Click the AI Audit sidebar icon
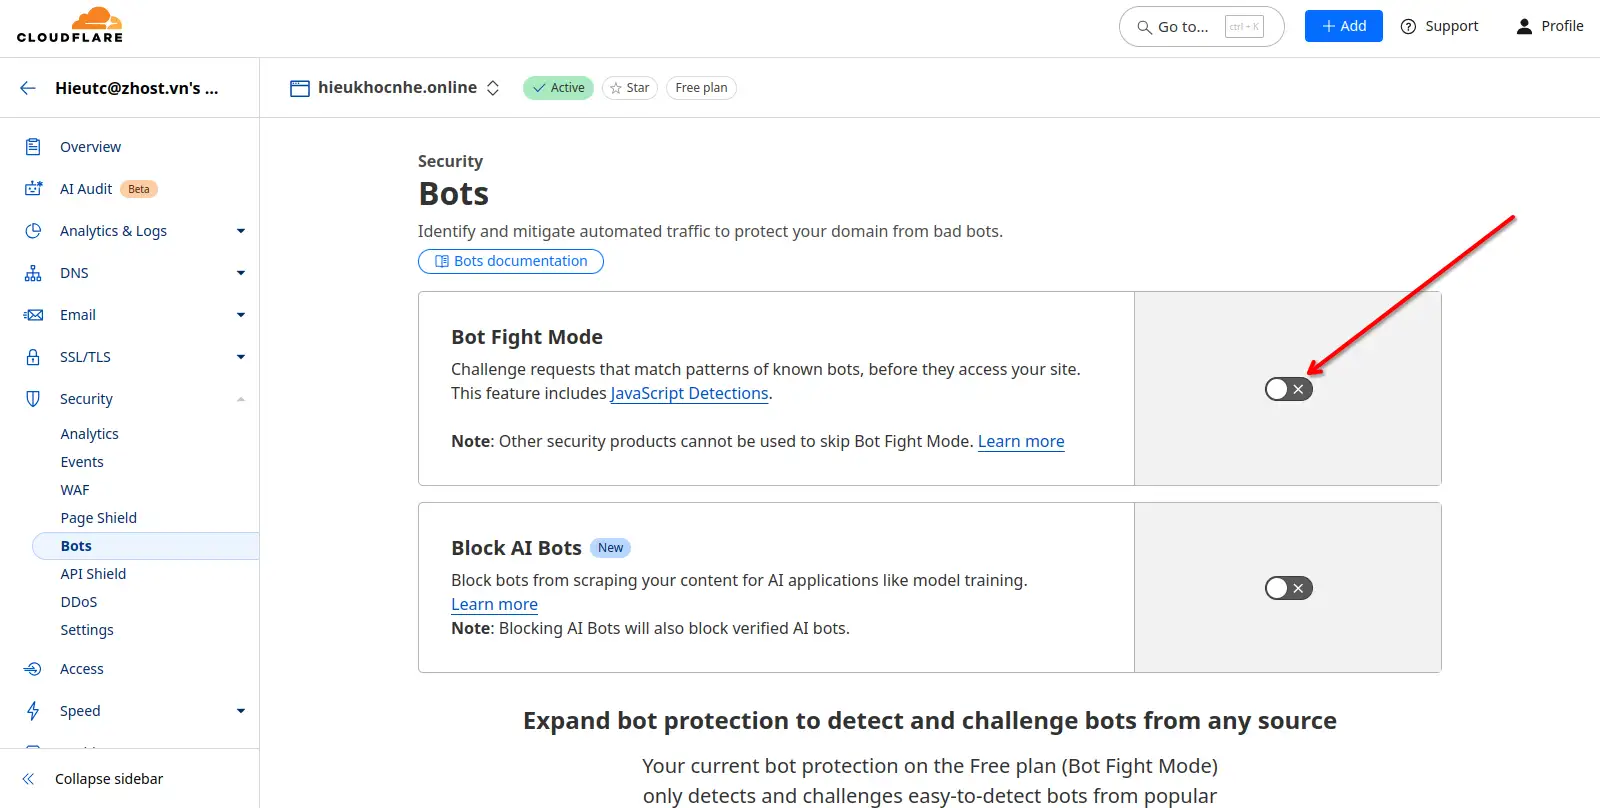The width and height of the screenshot is (1600, 808). coord(33,189)
